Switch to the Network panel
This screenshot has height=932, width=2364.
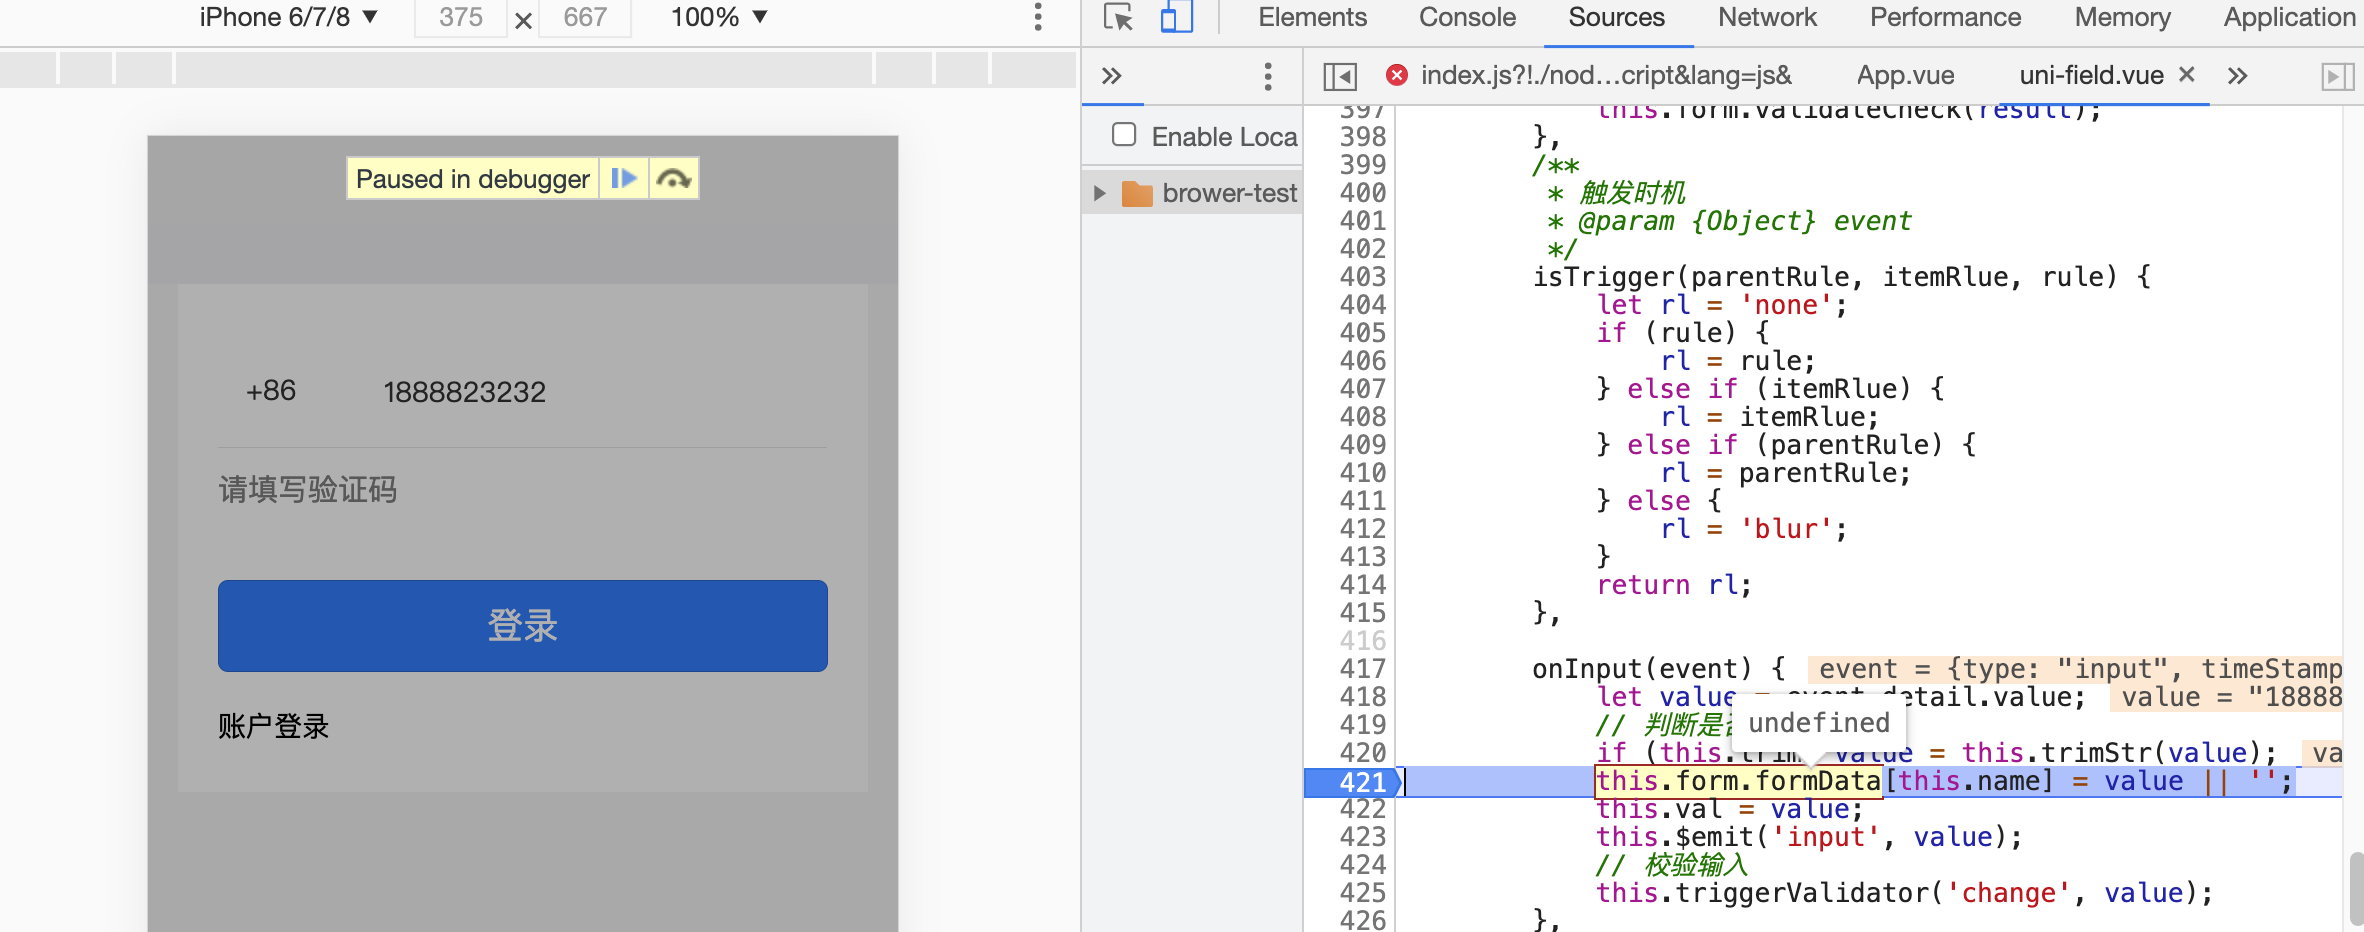[1767, 17]
